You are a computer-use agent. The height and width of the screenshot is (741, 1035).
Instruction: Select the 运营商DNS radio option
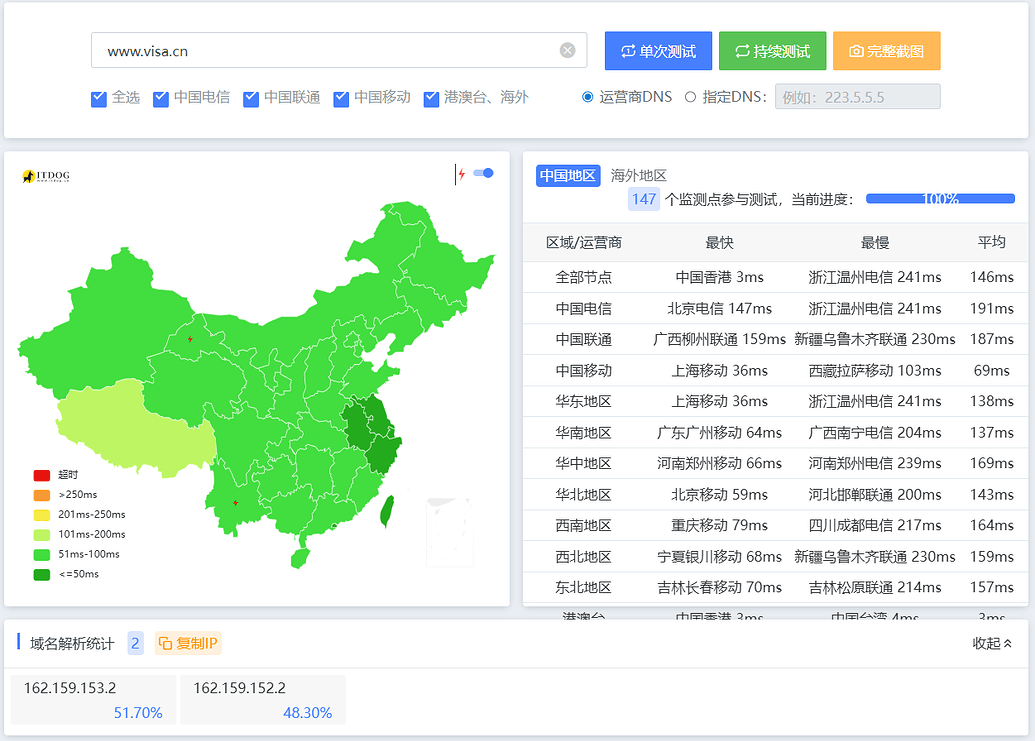587,97
